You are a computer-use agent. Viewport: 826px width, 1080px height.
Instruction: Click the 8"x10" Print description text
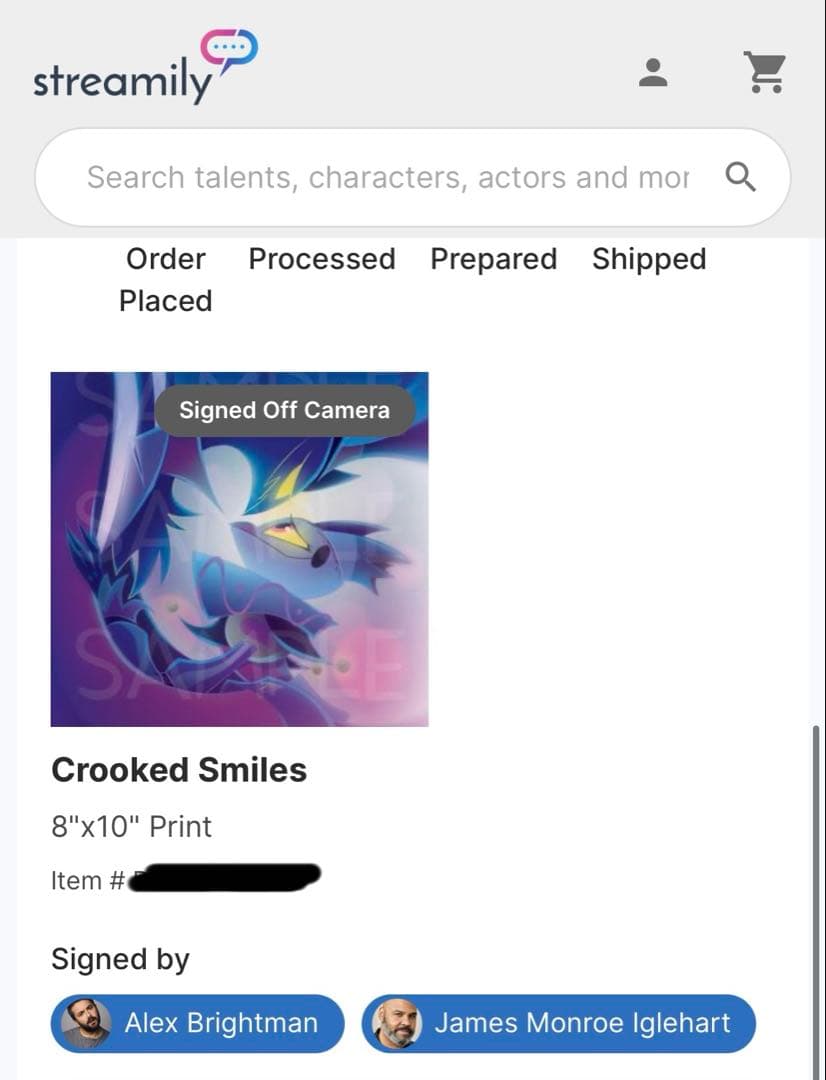coord(131,826)
